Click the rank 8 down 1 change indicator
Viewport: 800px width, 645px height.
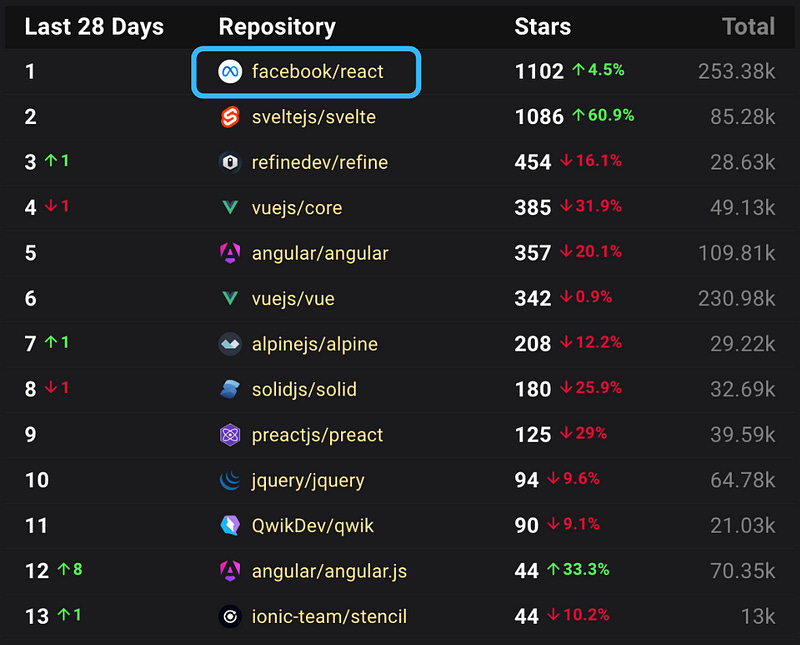coord(57,388)
